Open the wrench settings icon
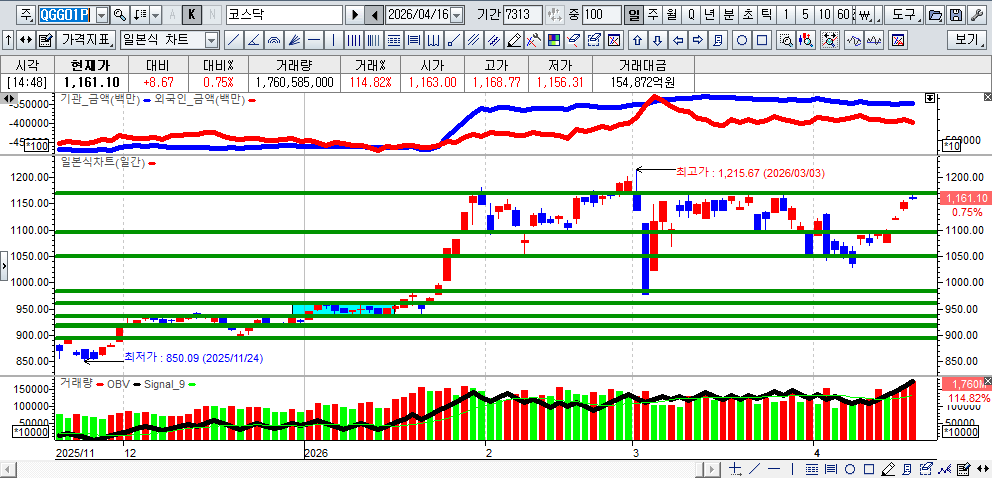992x478 pixels. point(977,15)
